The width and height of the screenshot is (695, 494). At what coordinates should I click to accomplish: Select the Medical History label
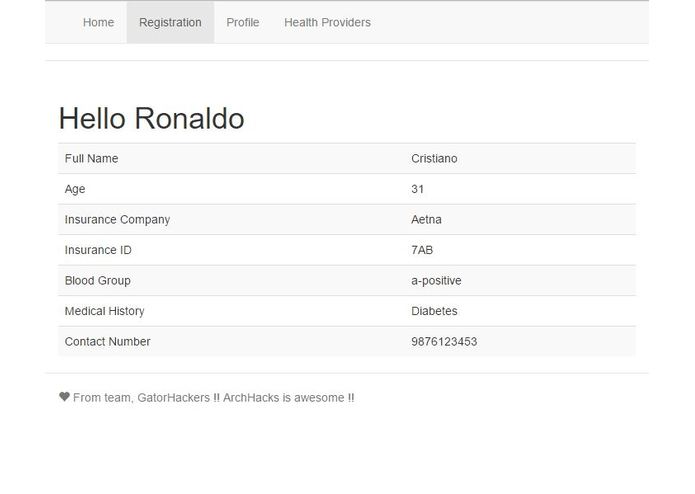point(105,311)
